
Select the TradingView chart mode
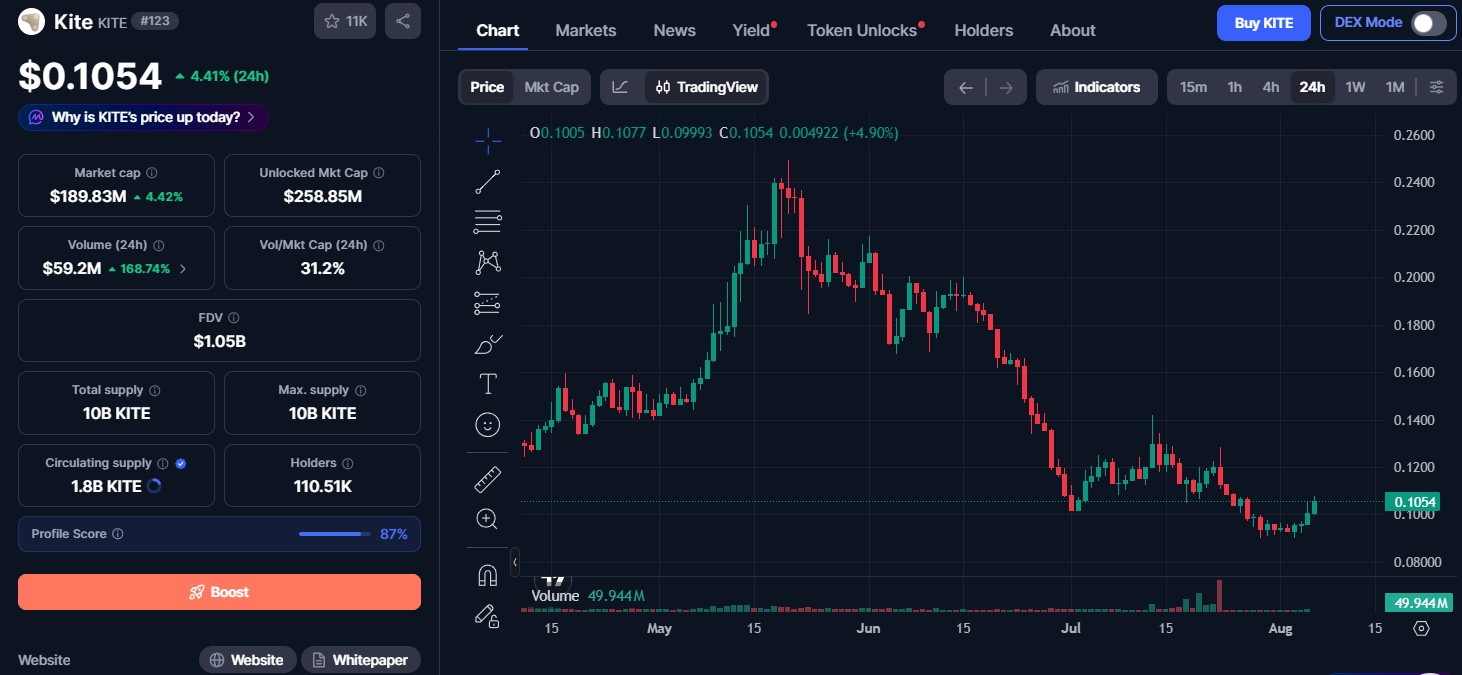[x=706, y=87]
